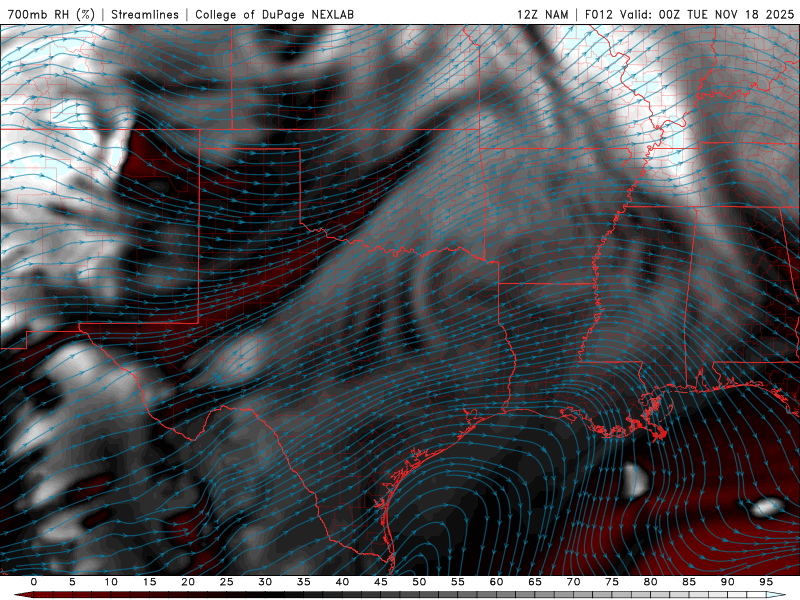Click the '10' colorbar scale label
800x600 pixels.
pos(111,582)
